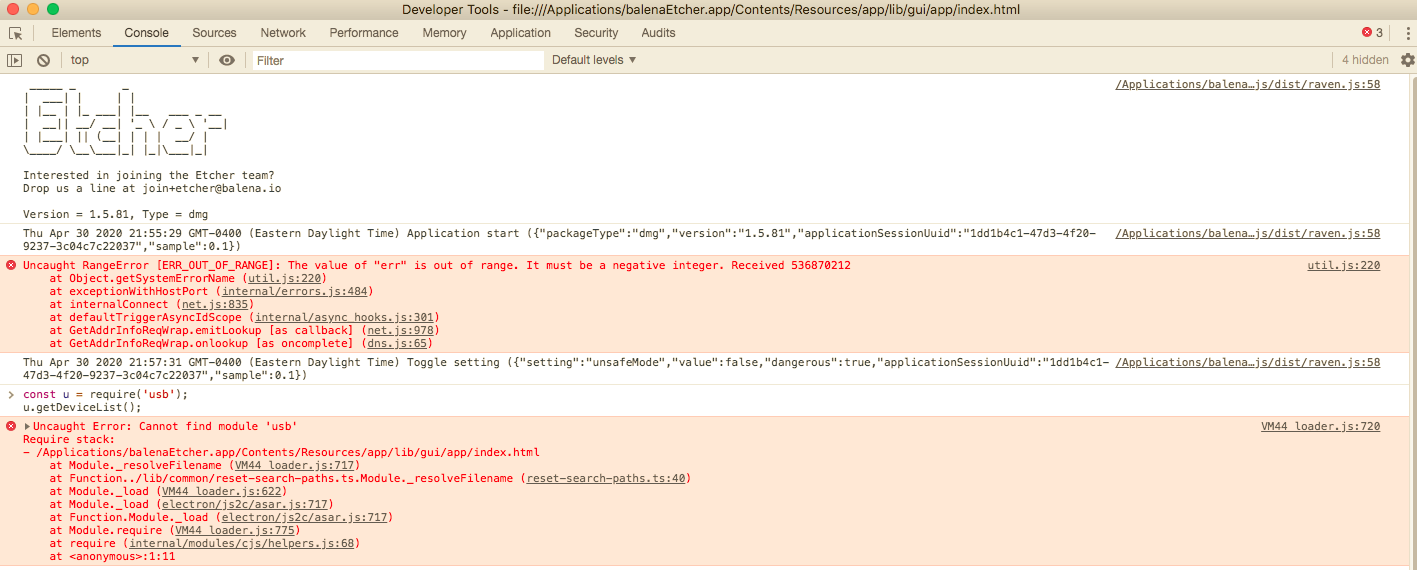This screenshot has height=570, width=1417.
Task: Open the Performance tab
Action: tap(364, 33)
